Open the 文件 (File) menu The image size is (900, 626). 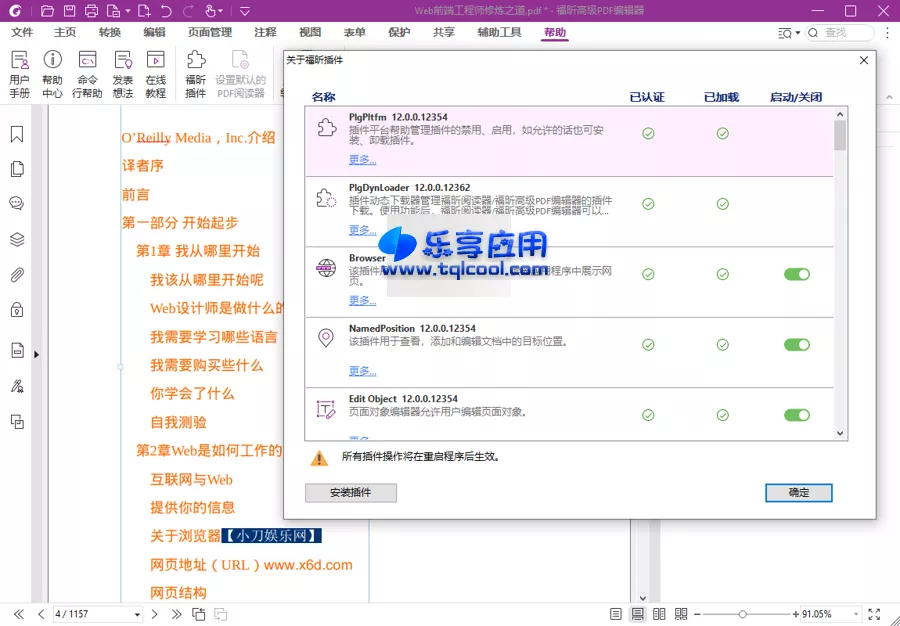tap(22, 31)
